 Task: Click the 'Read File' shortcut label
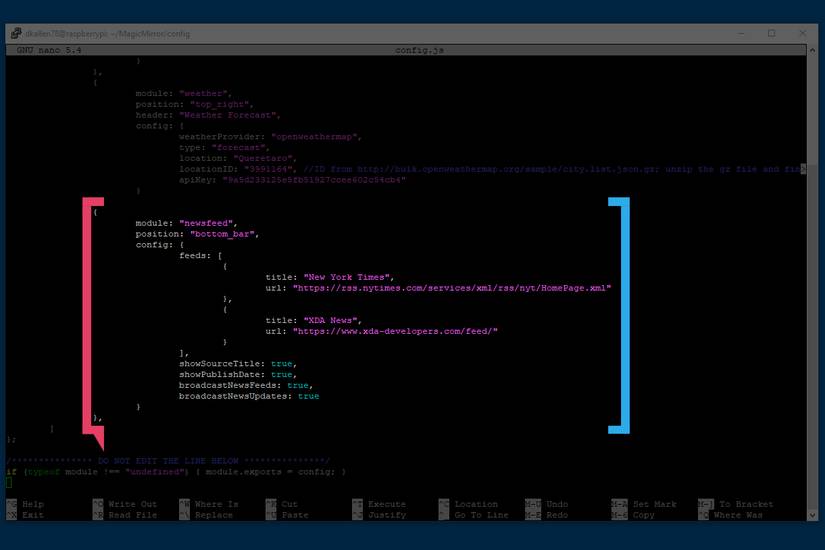133,515
